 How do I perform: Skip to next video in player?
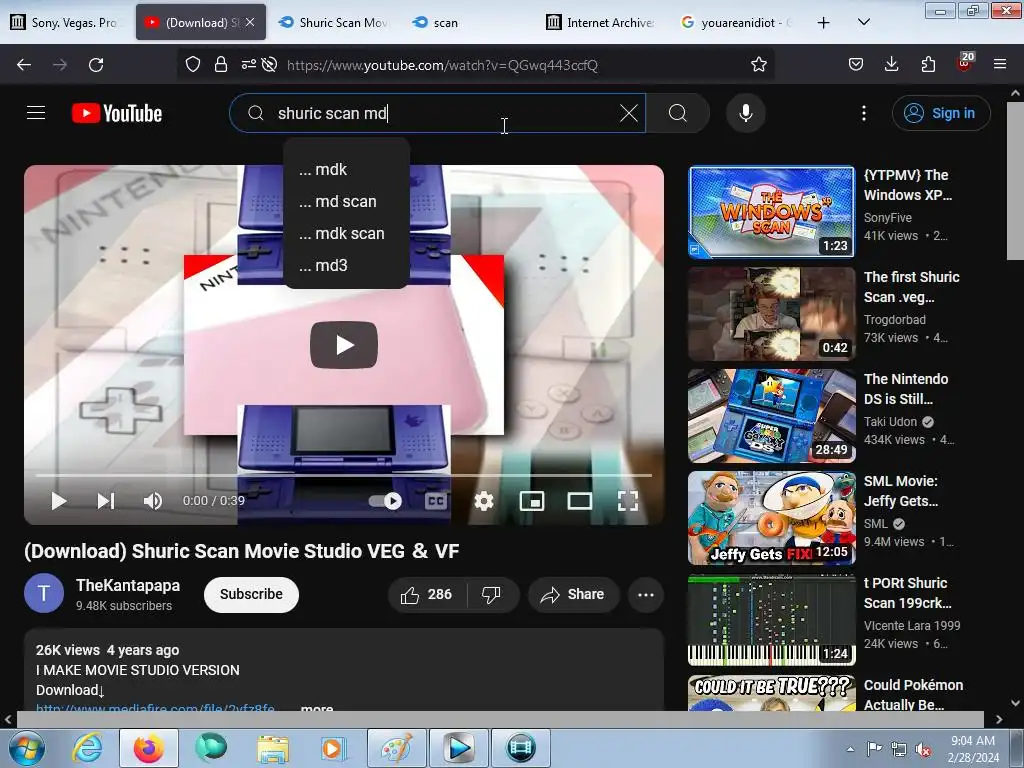(x=106, y=501)
